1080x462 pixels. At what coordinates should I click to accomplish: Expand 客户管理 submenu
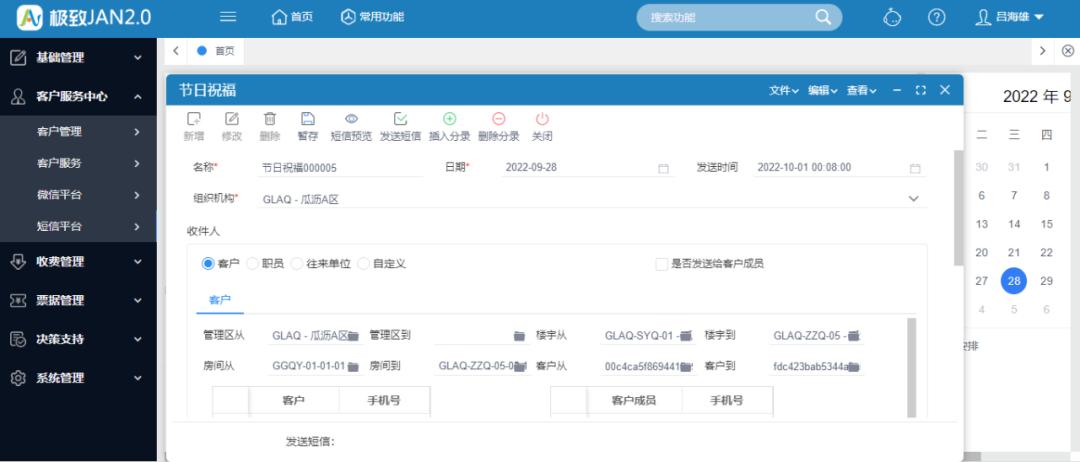(78, 132)
